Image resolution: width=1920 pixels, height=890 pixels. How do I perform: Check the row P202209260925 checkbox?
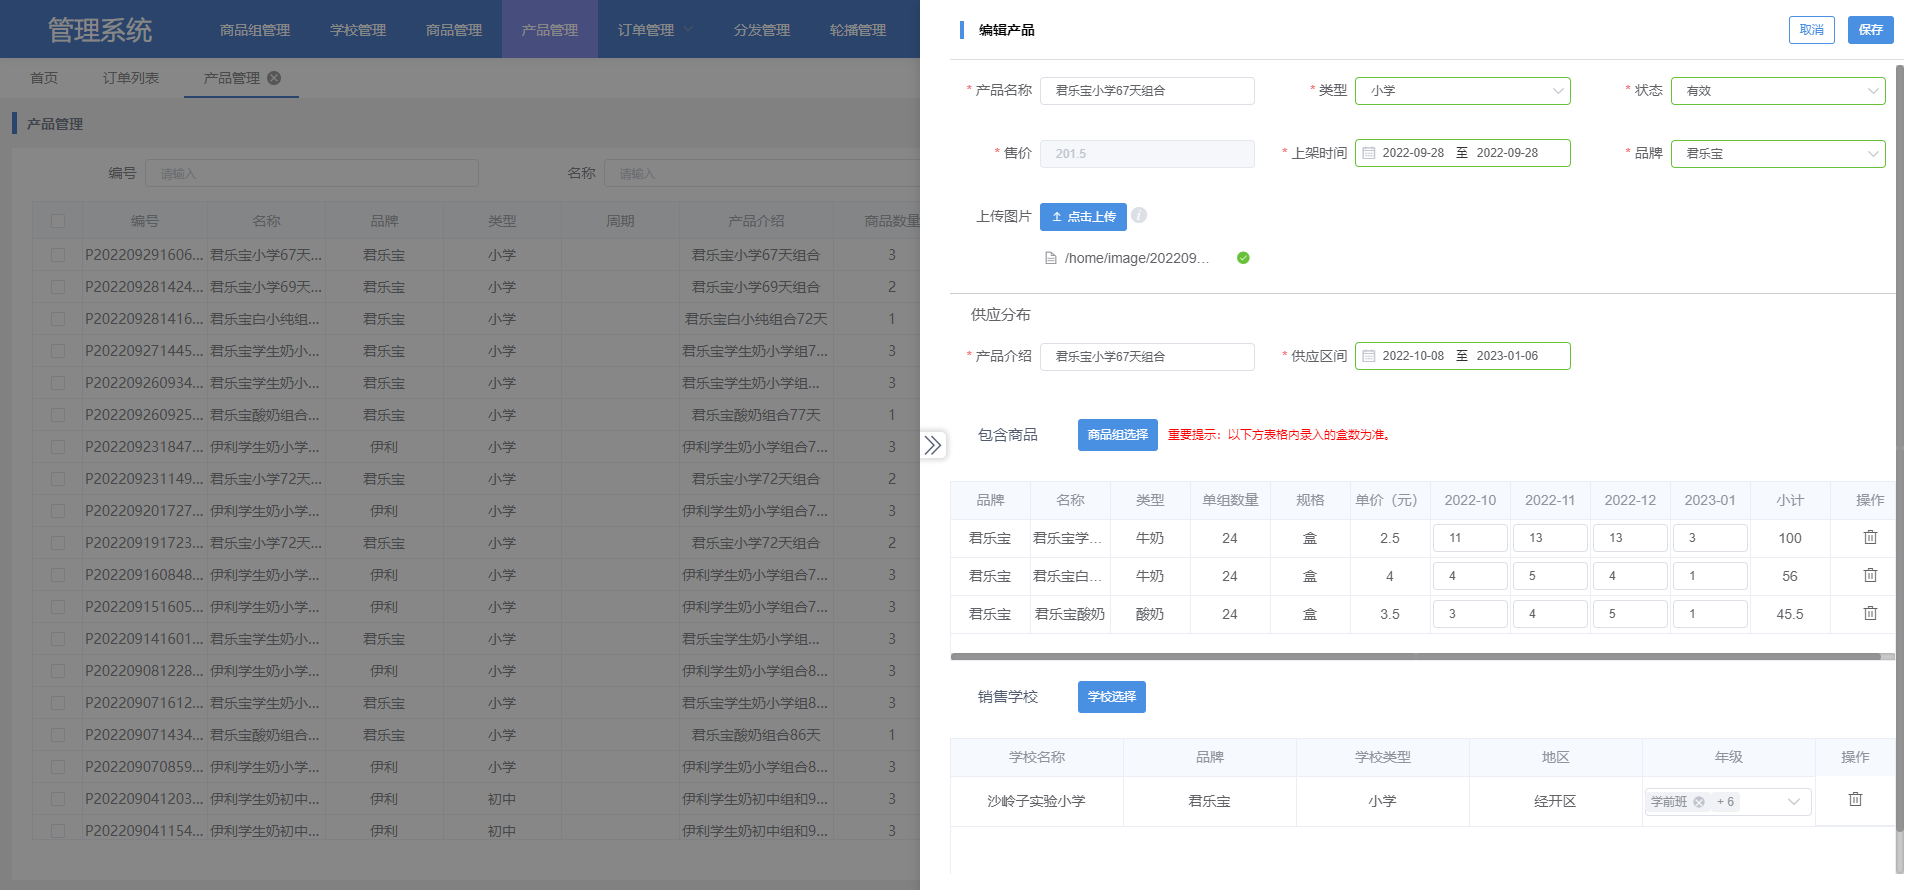tap(58, 415)
